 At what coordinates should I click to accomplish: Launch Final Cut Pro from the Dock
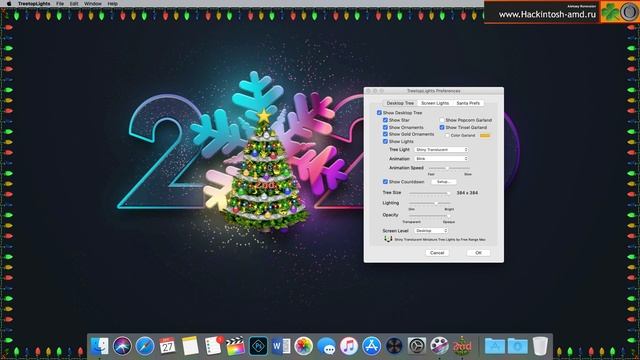236,346
